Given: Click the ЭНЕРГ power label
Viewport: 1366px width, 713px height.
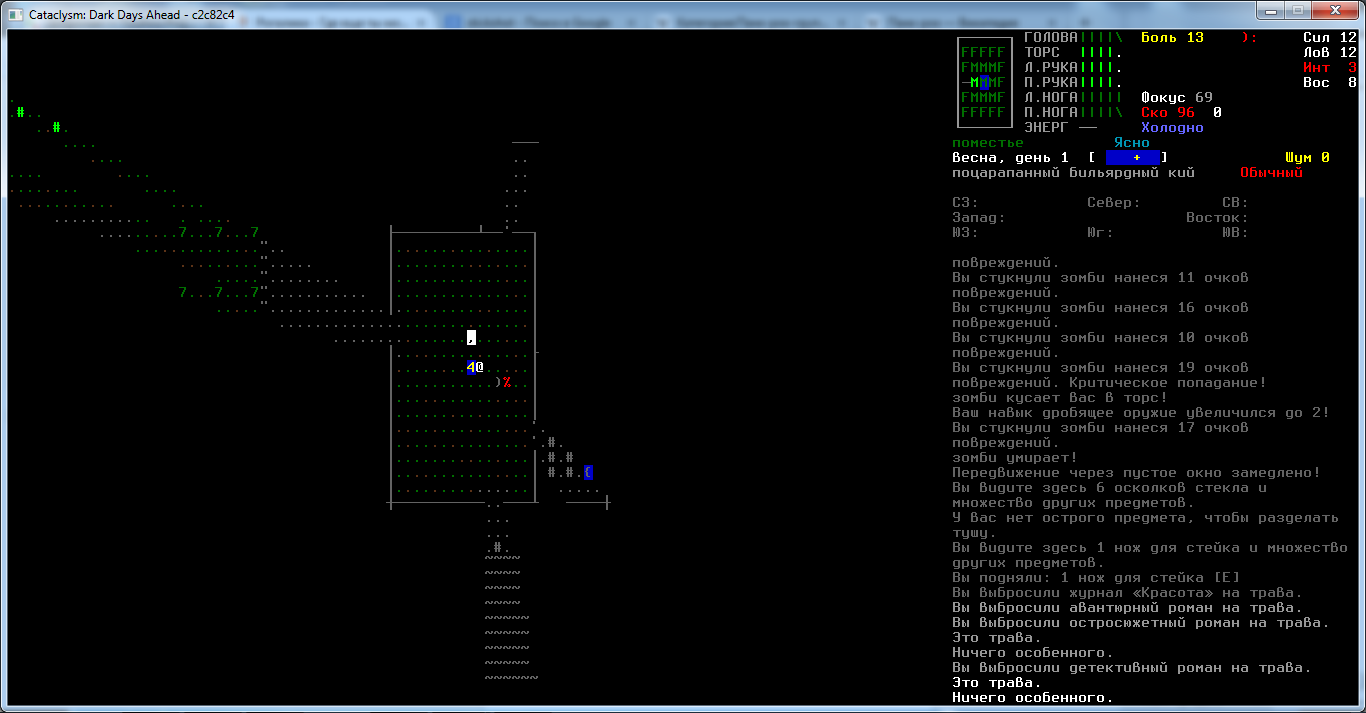Looking at the screenshot, I should pyautogui.click(x=1047, y=127).
